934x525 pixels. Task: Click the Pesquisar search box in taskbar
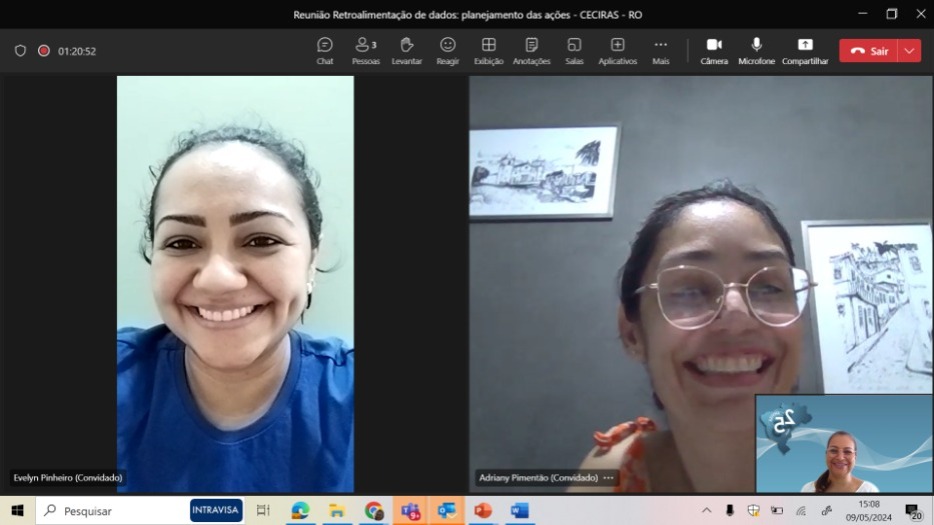pos(110,511)
